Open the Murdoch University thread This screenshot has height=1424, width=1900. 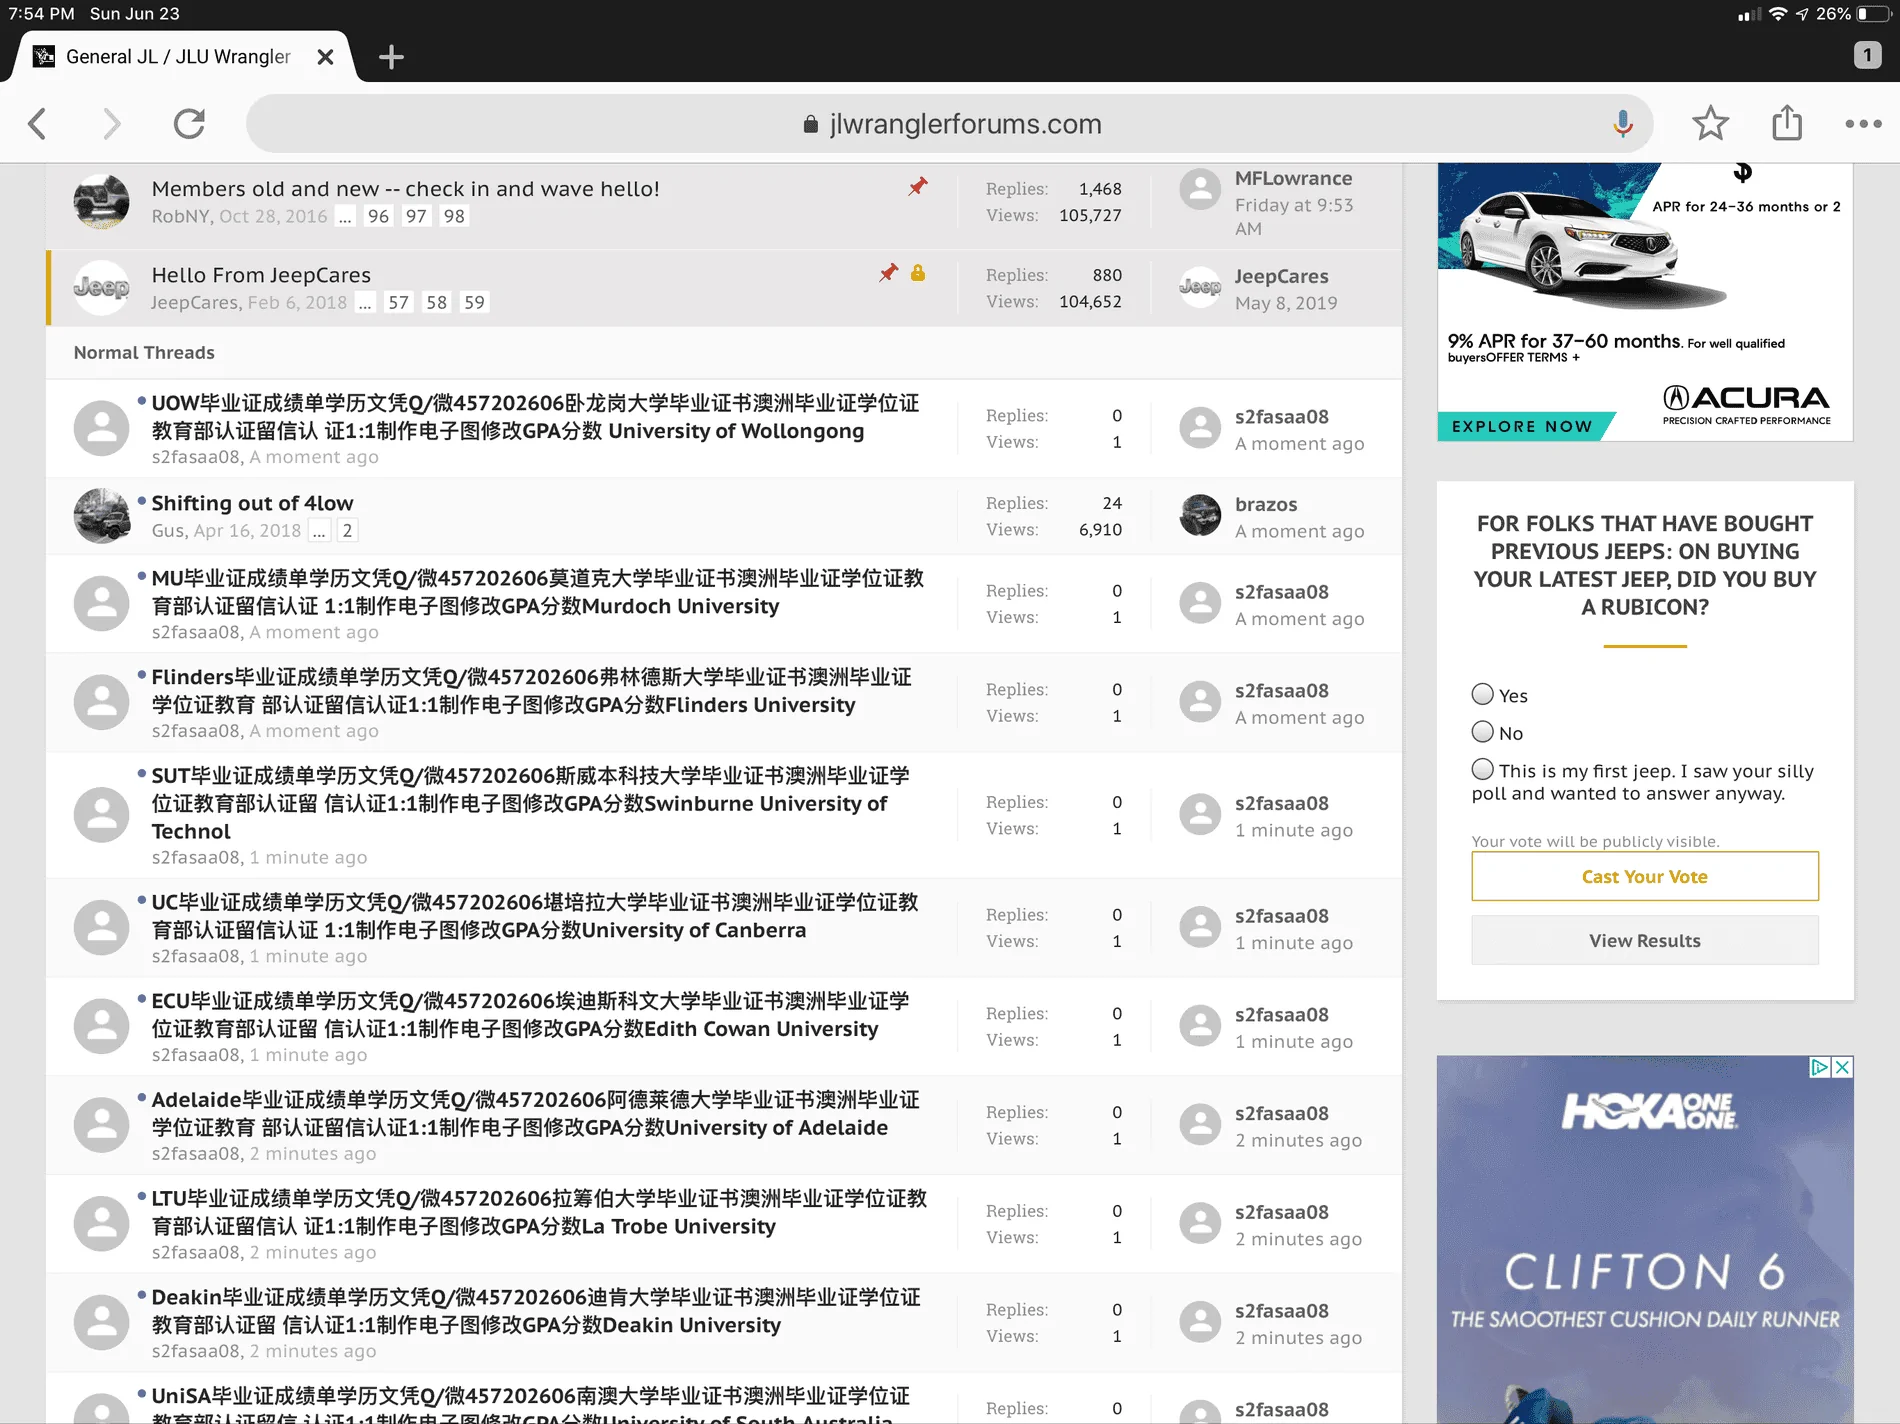[x=538, y=592]
